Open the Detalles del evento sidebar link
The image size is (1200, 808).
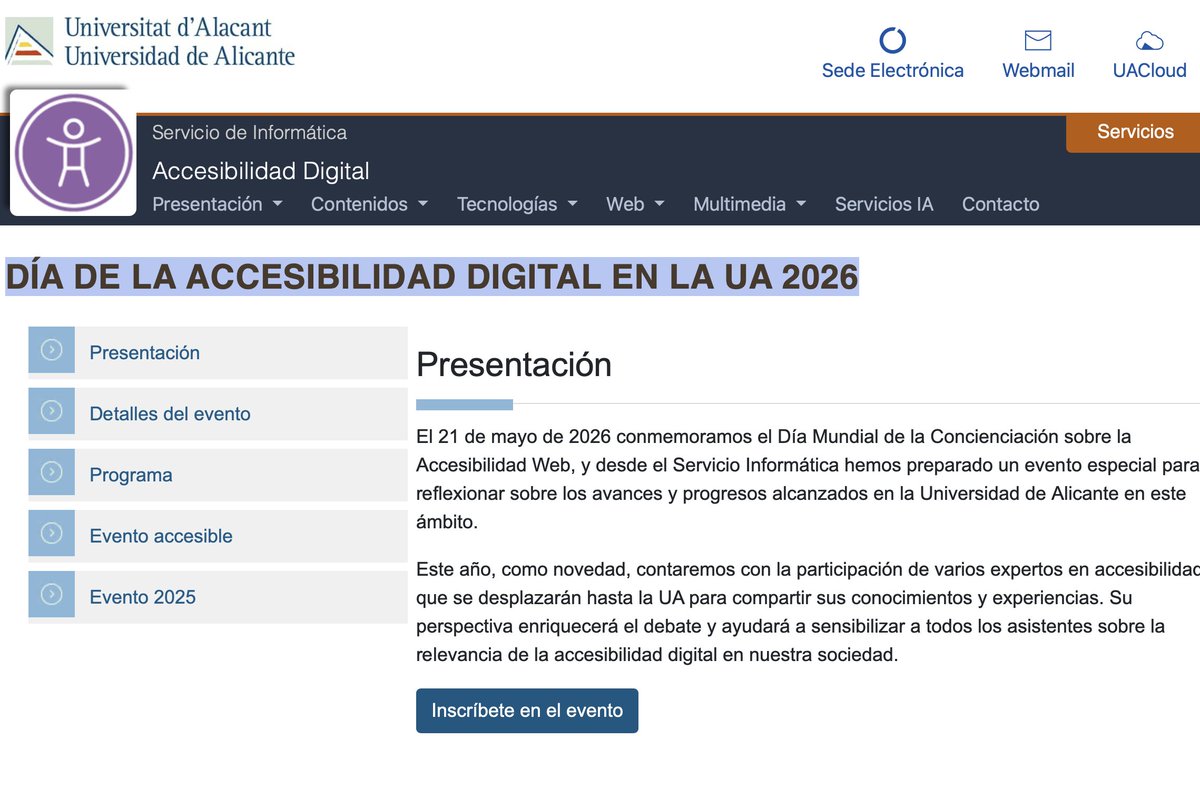pyautogui.click(x=170, y=412)
